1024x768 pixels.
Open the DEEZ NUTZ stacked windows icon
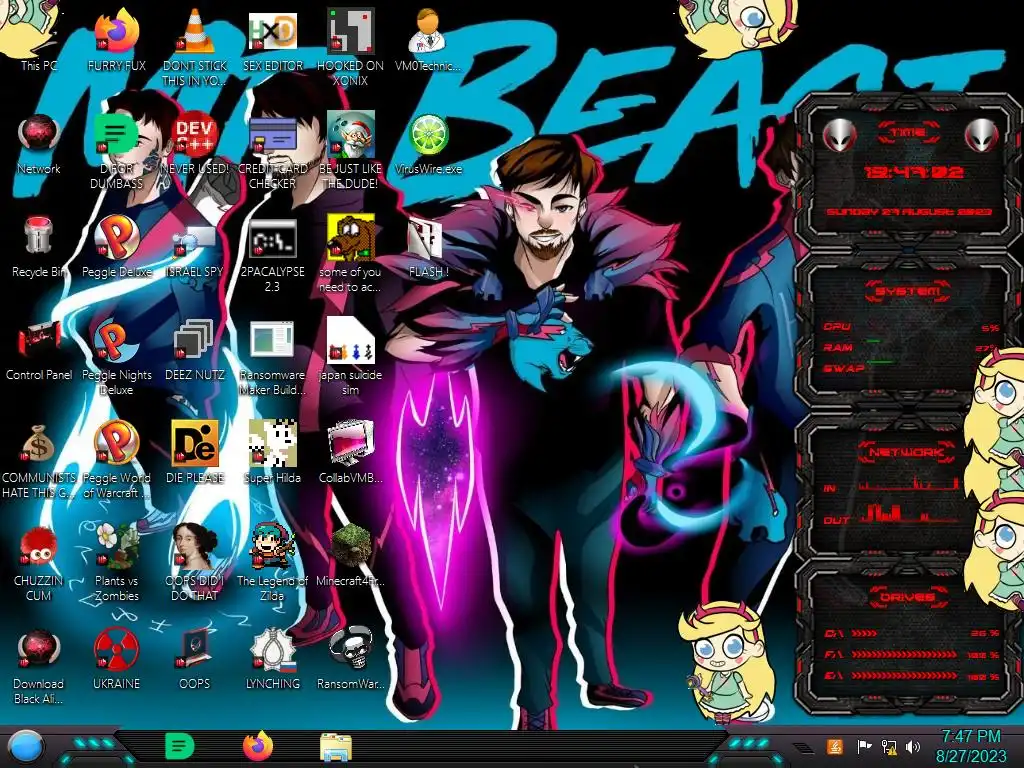[195, 347]
